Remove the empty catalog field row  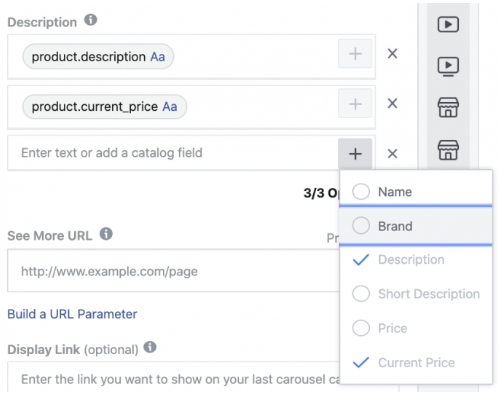392,154
